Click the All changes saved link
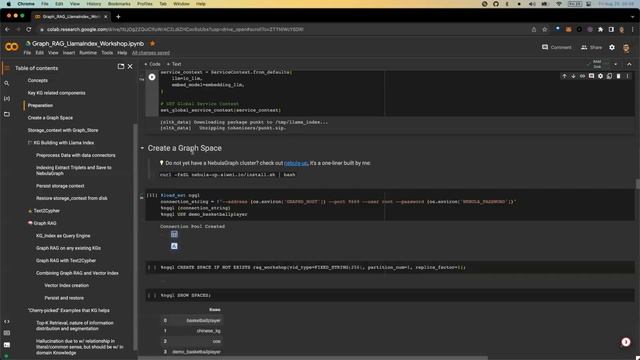The width and height of the screenshot is (640, 360). (151, 53)
